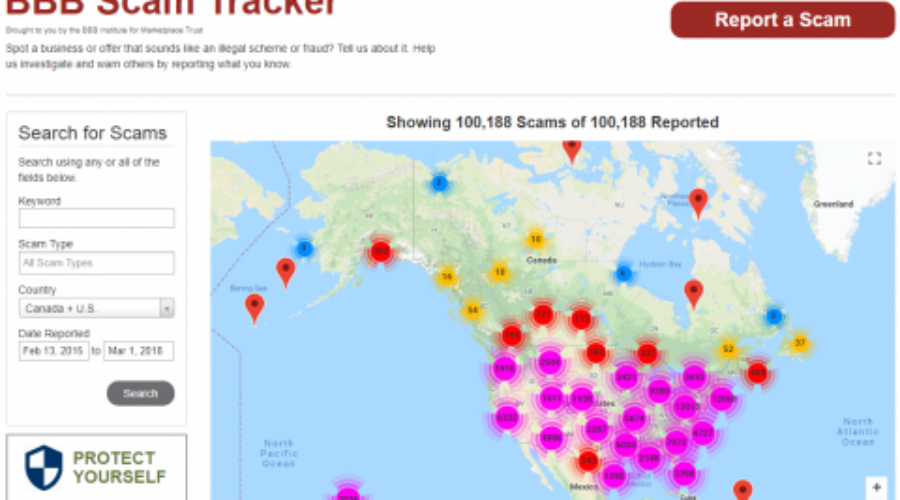Screen dimensions: 900x500
Task: Open the blue 2 cluster in northern Alaska
Action: [x=439, y=183]
